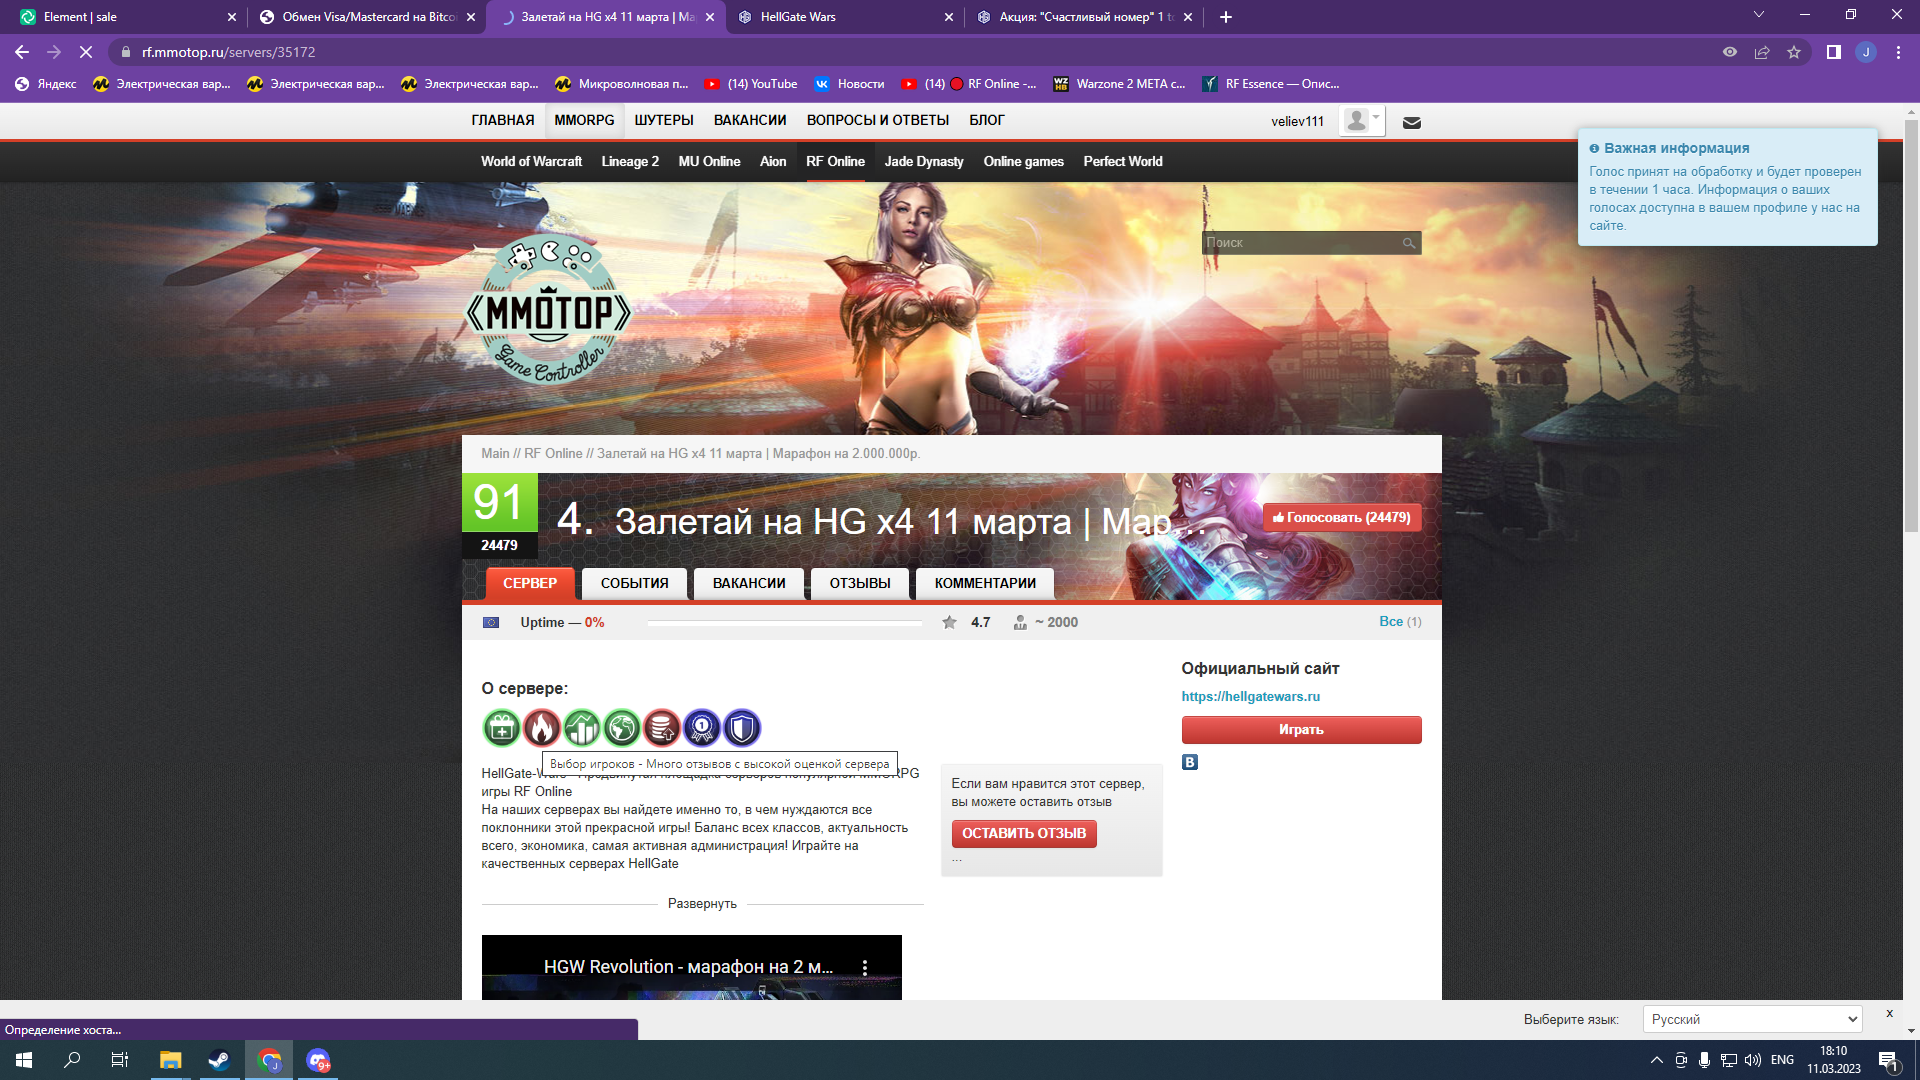Open the browser share icon
This screenshot has width=1920, height=1080.
[x=1762, y=52]
